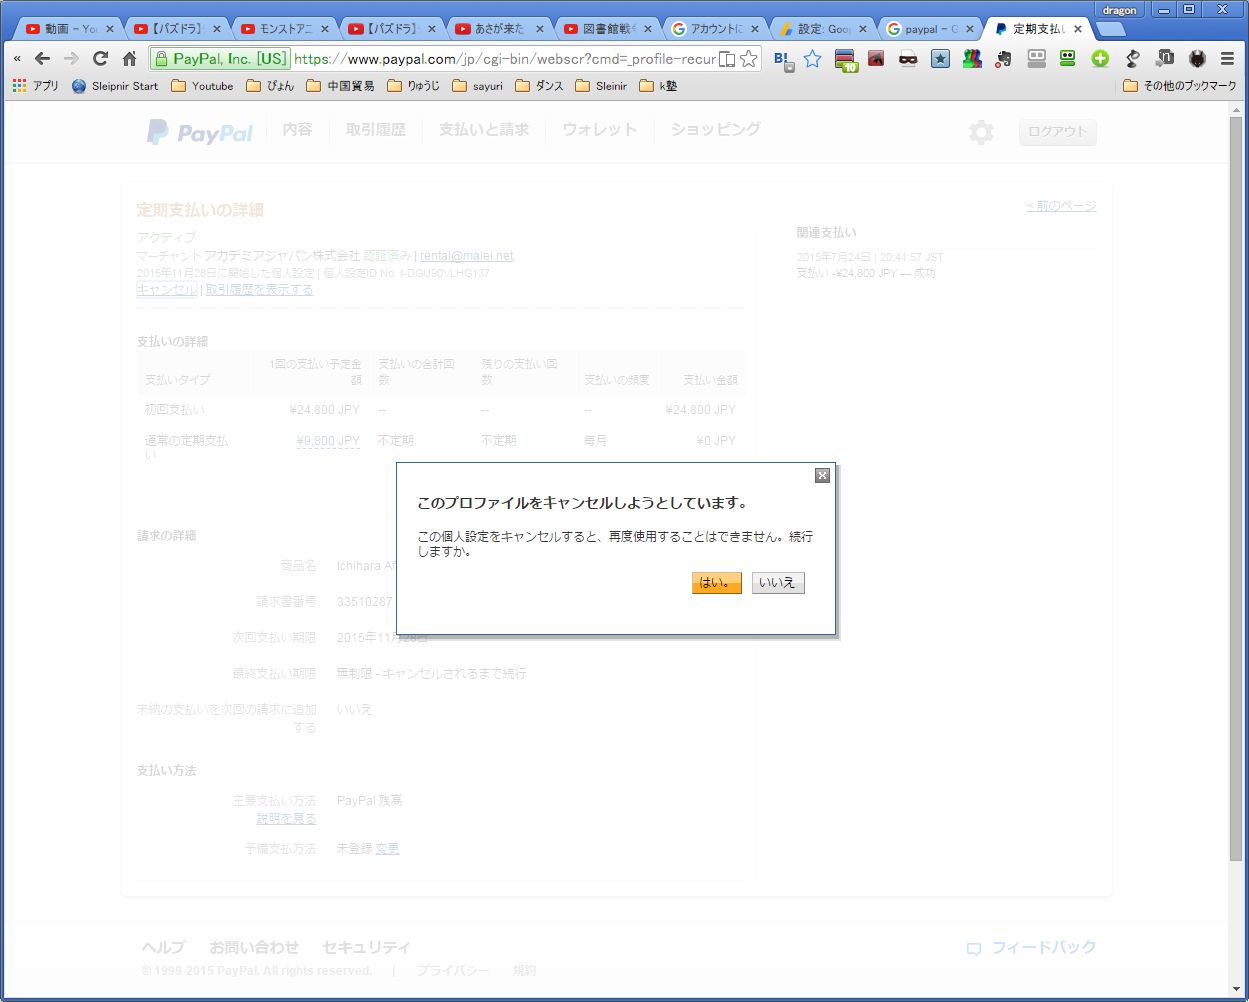Screen dimensions: 1249x1002
Task: Switch to the paypal - G search tab
Action: point(932,29)
